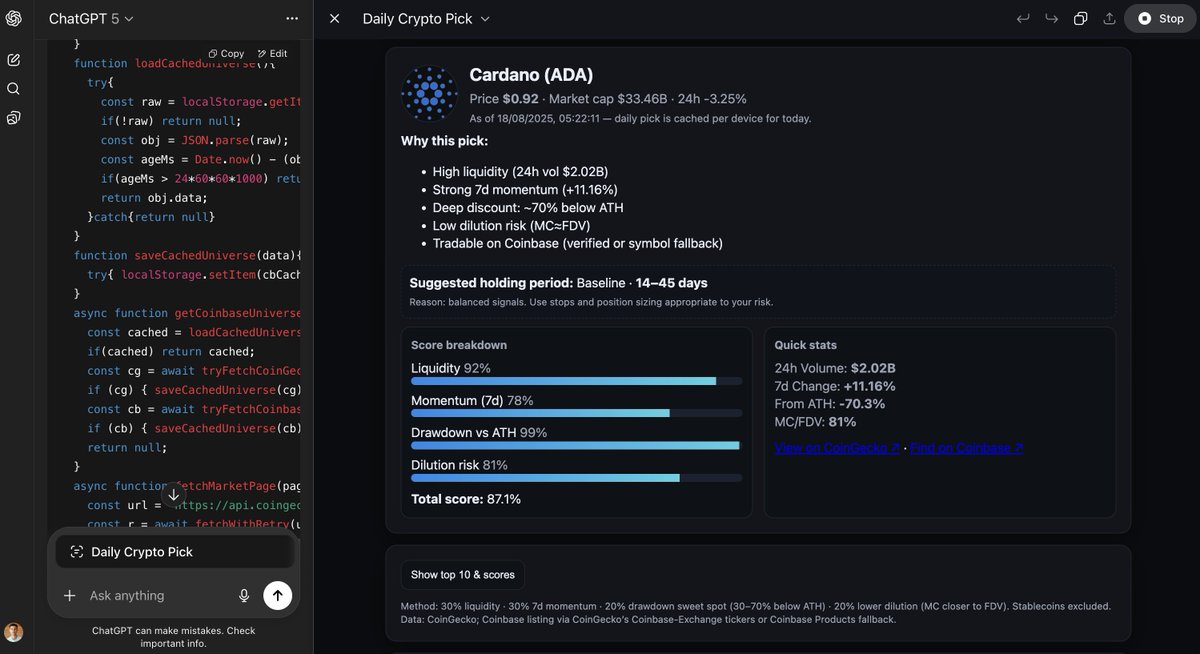Screen dimensions: 1200x654
Task: Click the Liquidity 92% progress bar
Action: click(575, 381)
